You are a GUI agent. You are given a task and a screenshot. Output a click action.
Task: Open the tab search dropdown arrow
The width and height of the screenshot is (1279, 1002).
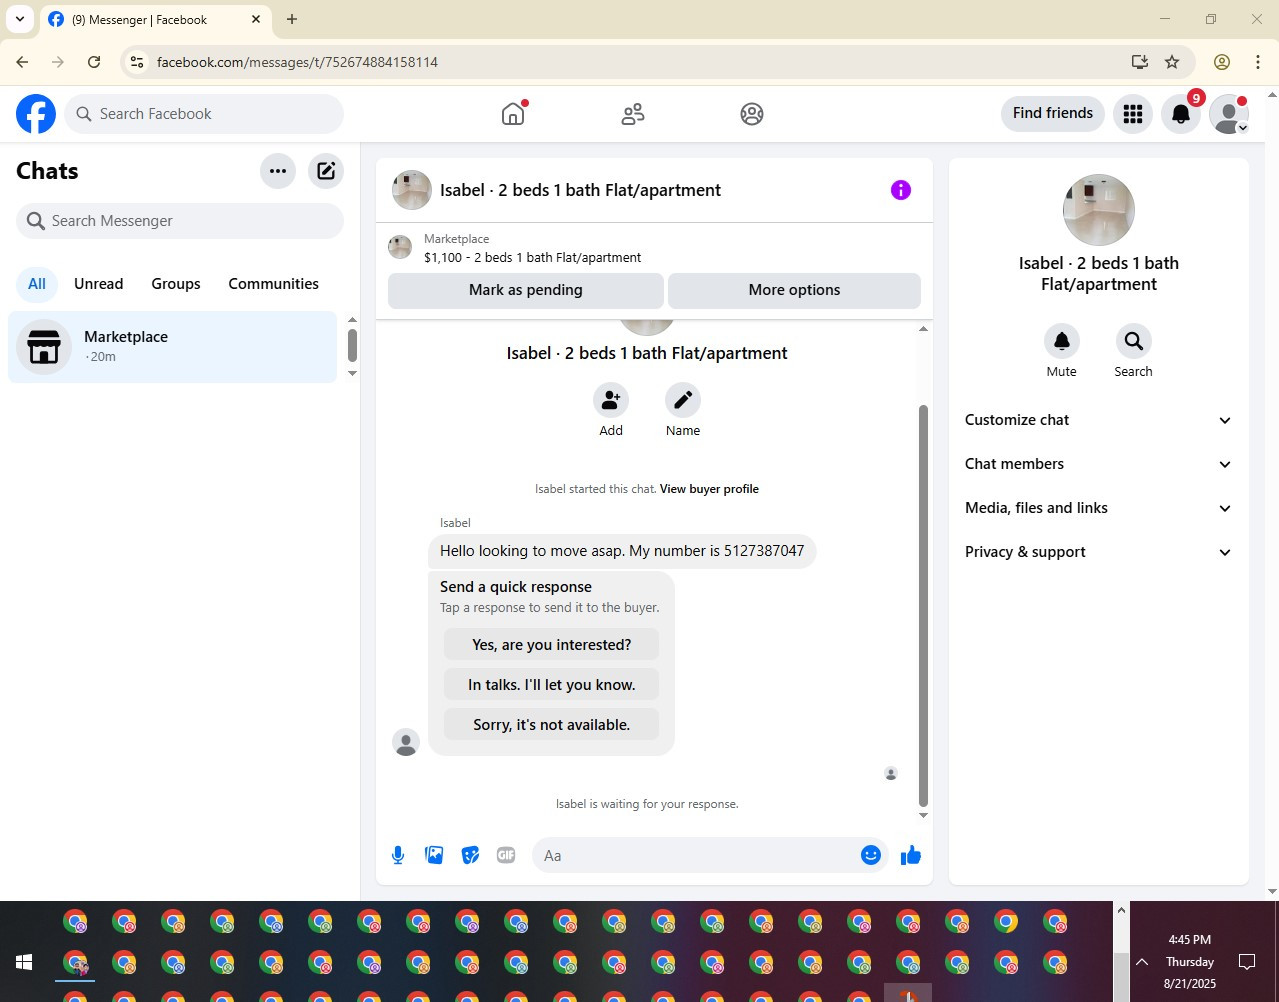point(20,19)
